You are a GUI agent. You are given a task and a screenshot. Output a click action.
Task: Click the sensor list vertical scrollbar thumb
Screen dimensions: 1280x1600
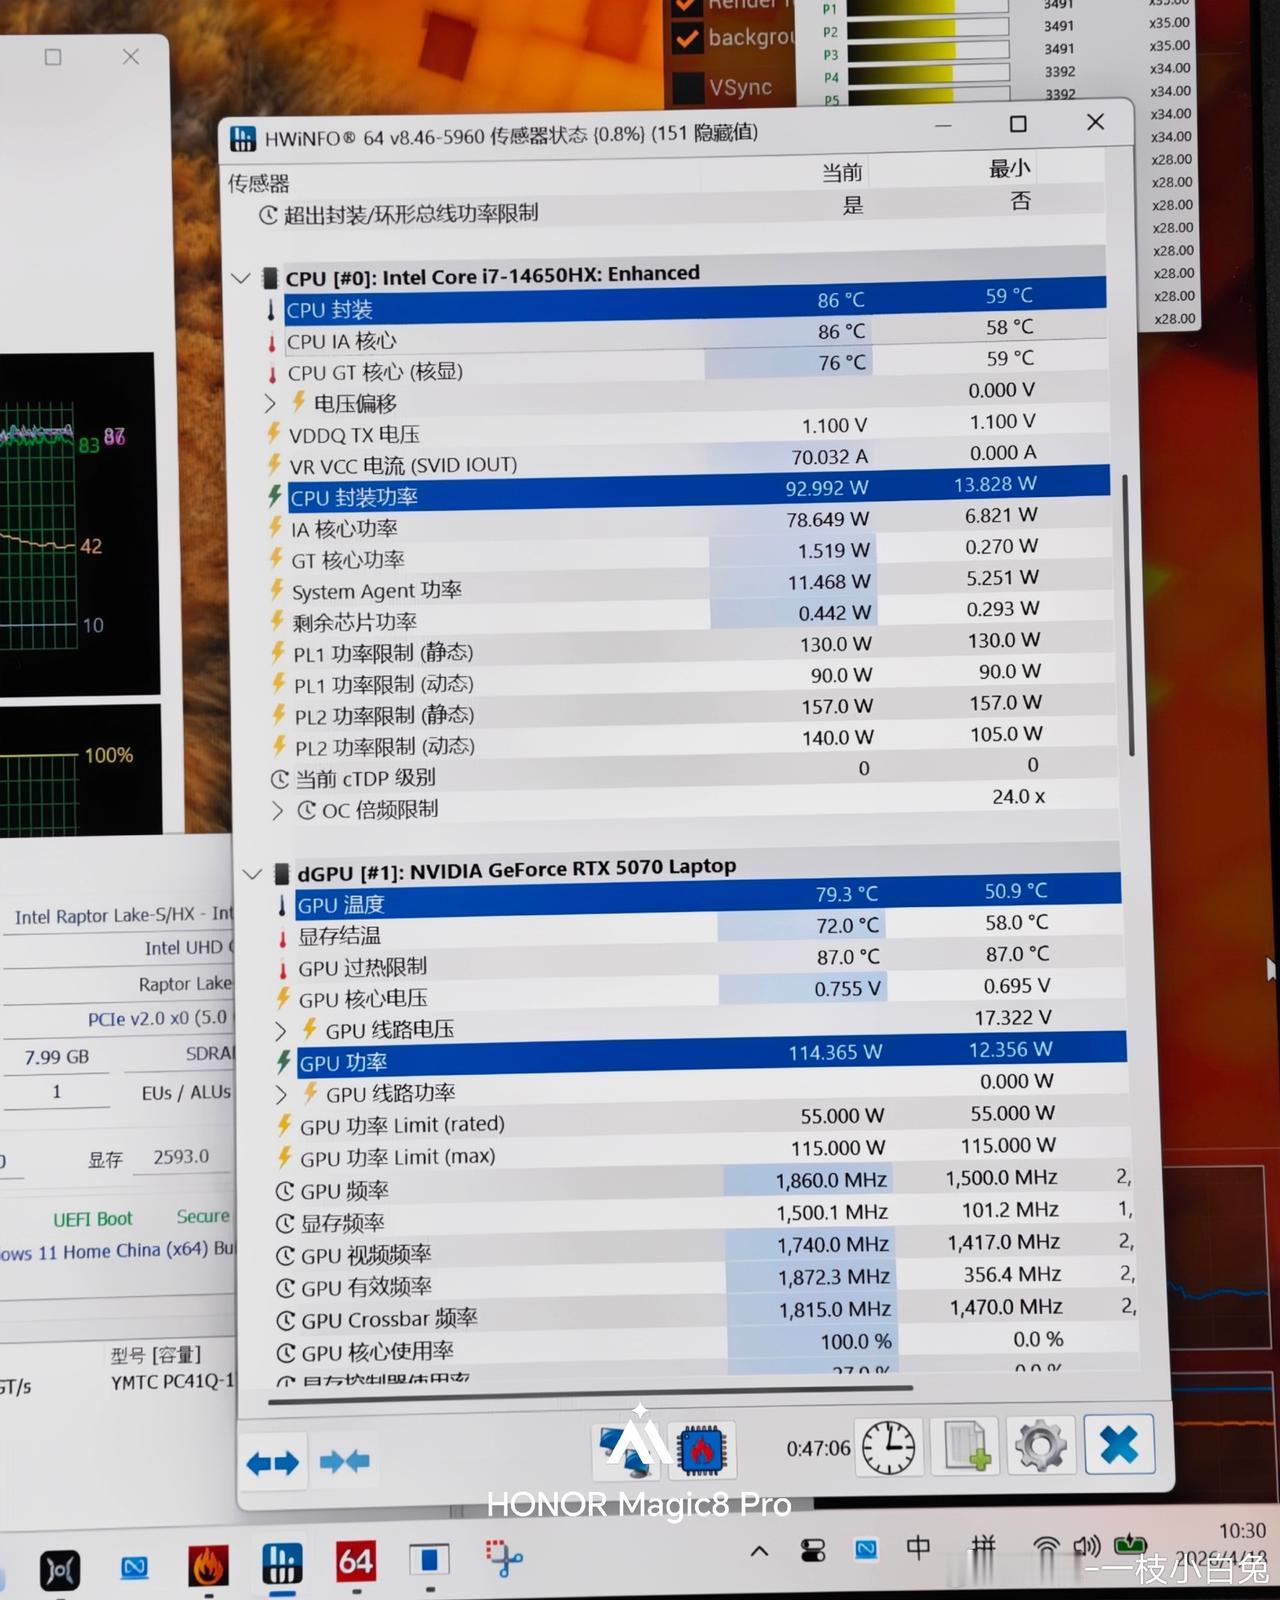(x=1130, y=615)
